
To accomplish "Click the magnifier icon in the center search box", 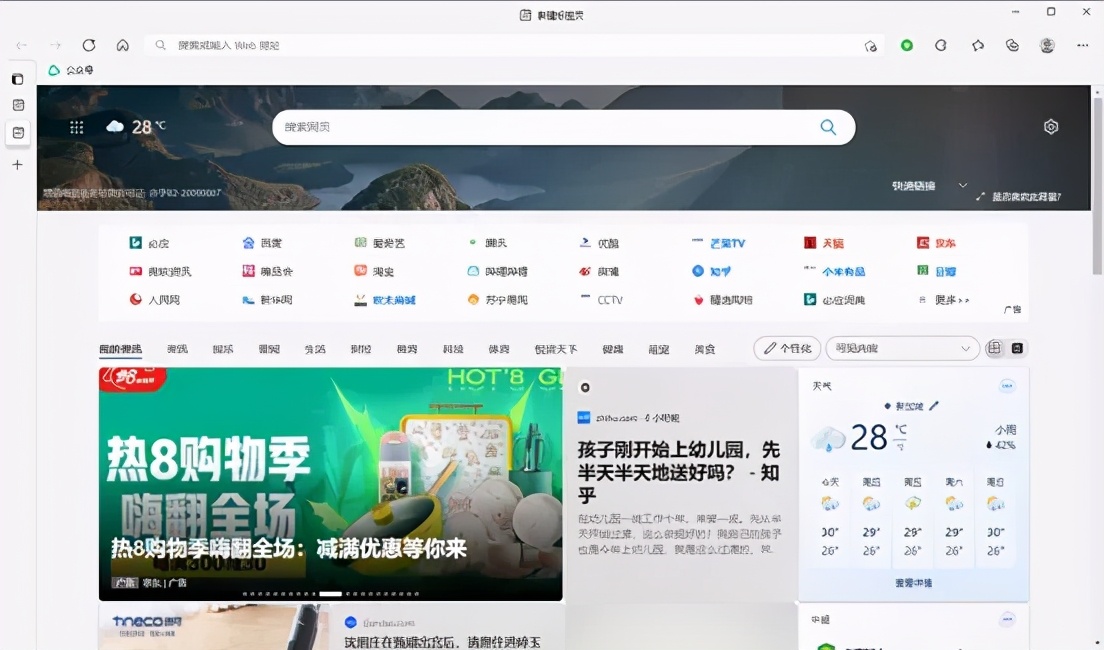I will pos(828,127).
